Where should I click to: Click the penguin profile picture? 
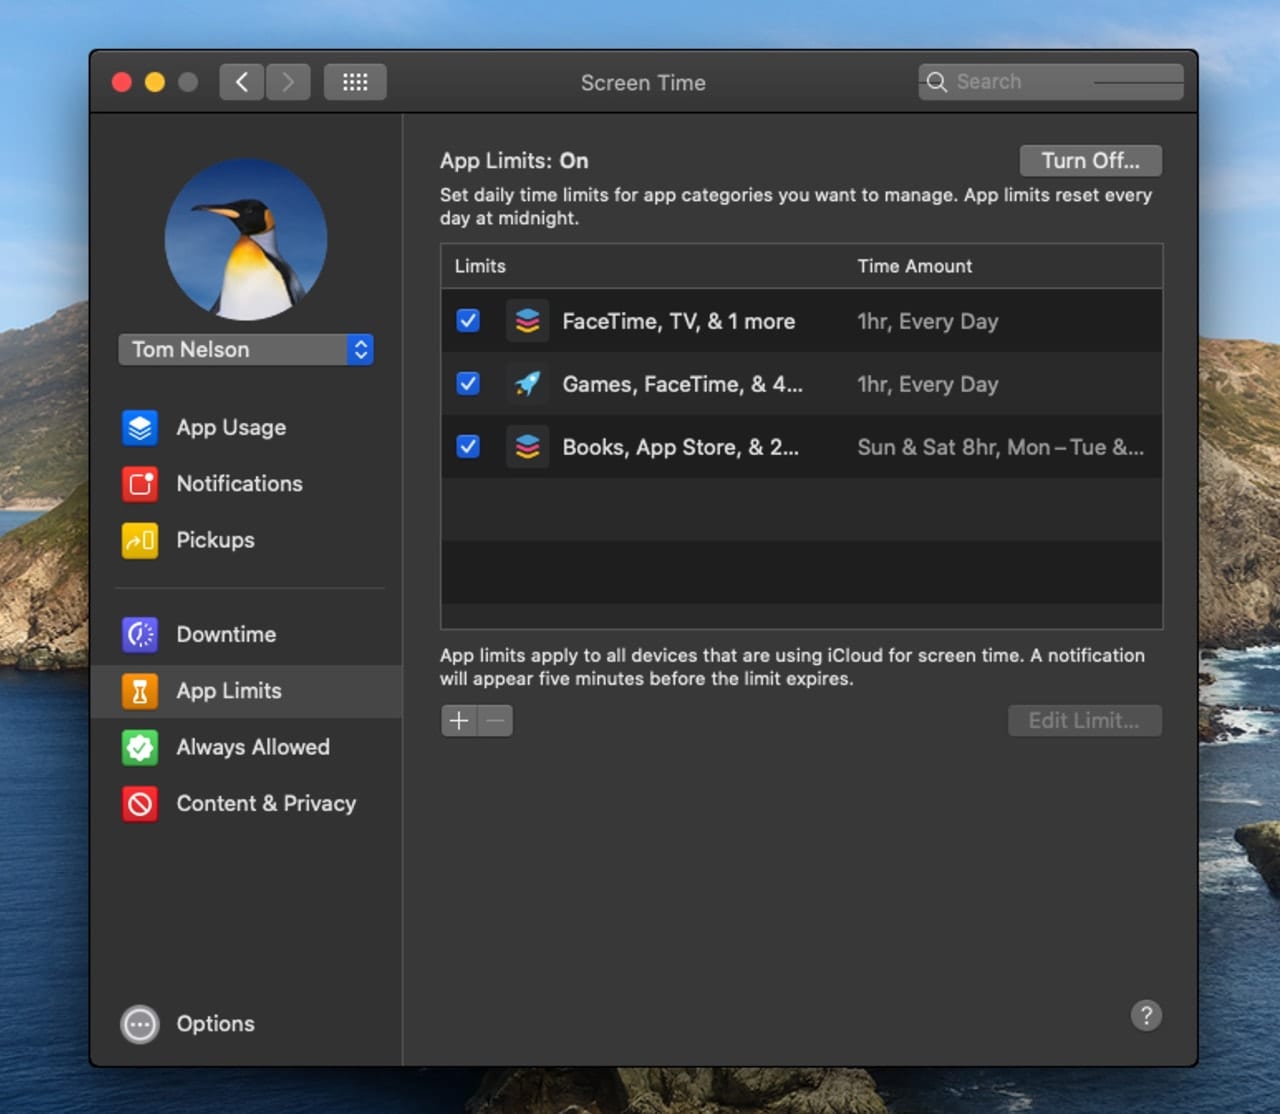pos(246,240)
